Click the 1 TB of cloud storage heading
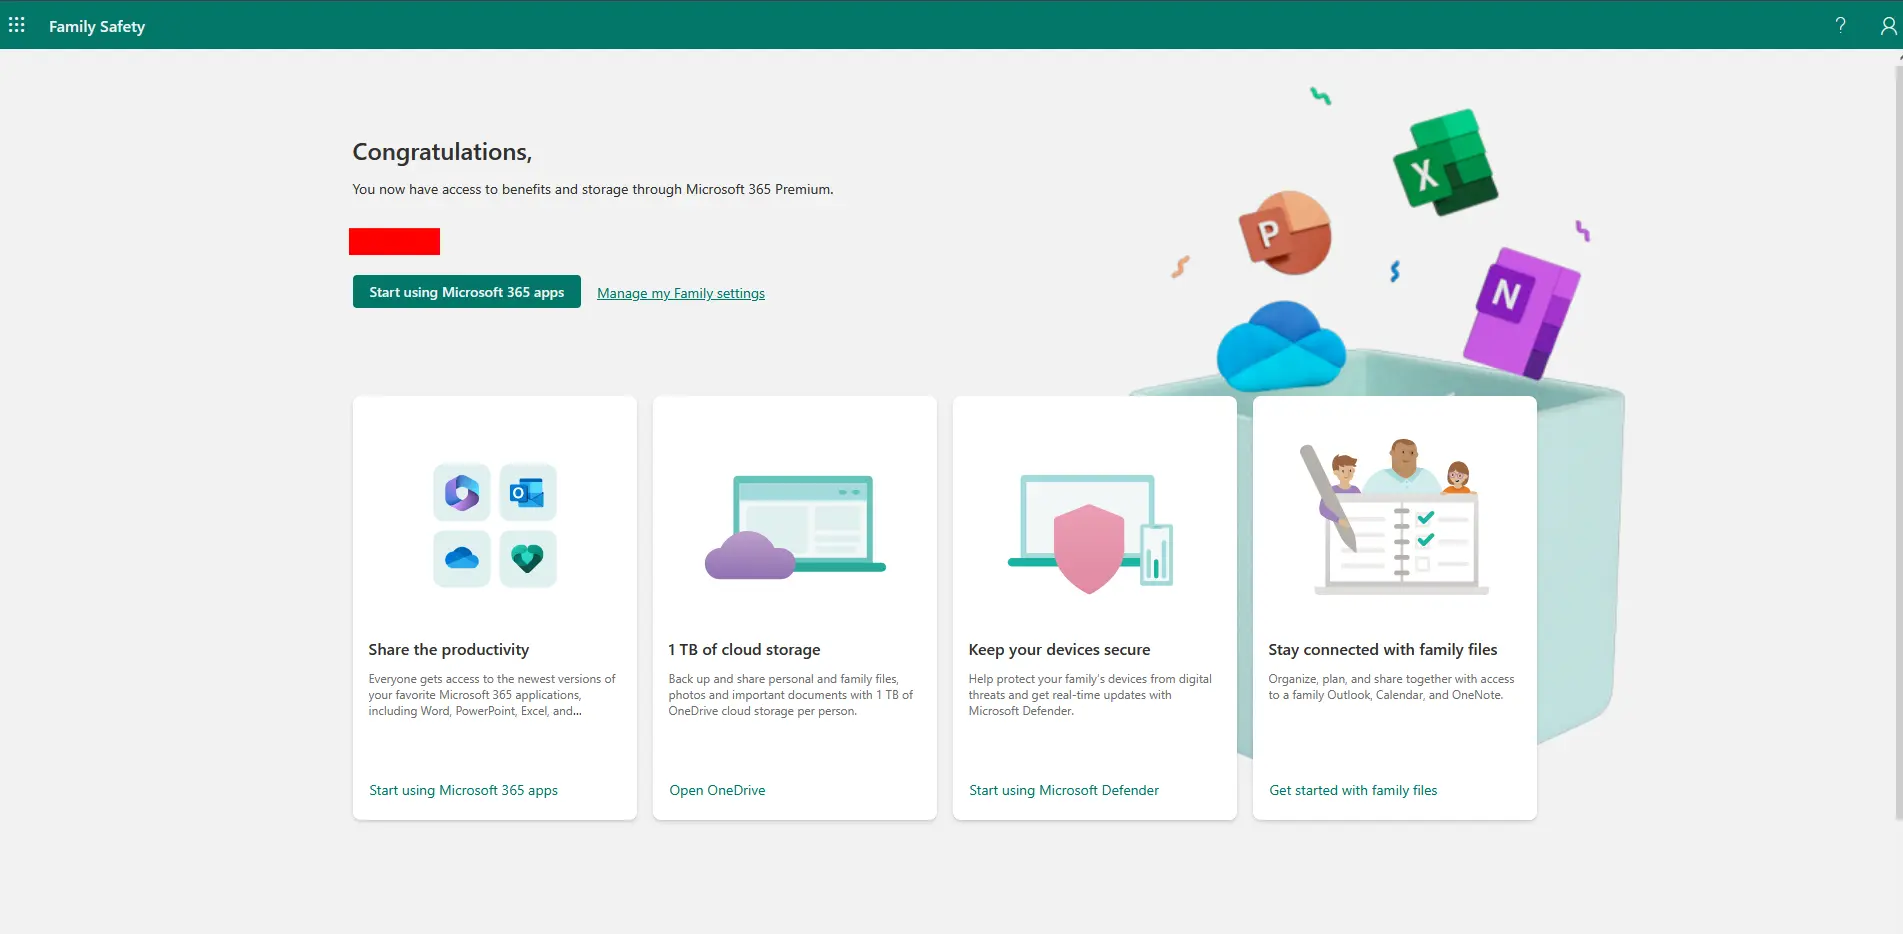 click(x=744, y=650)
